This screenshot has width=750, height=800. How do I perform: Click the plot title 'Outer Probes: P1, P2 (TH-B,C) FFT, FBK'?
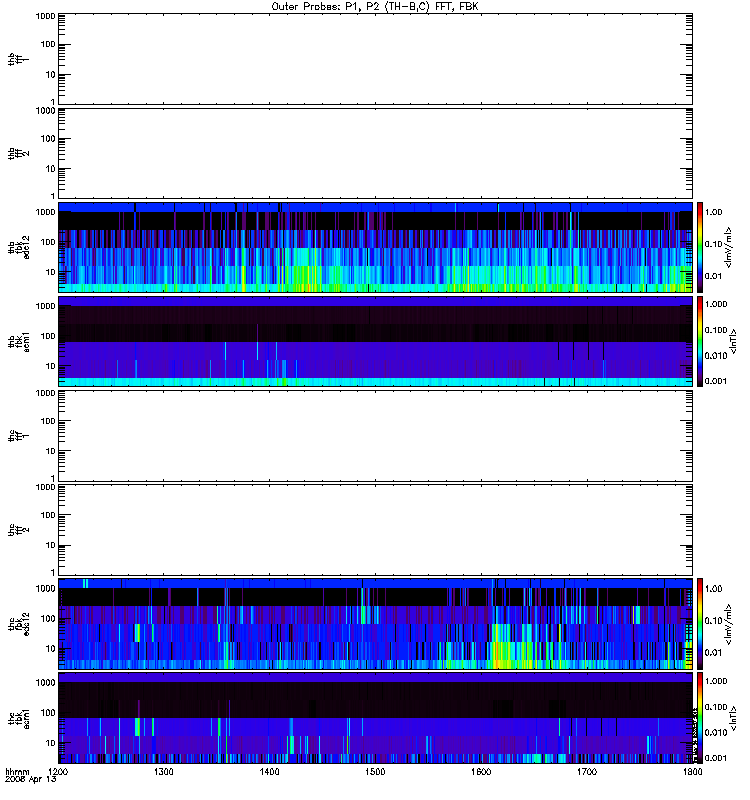375,7
